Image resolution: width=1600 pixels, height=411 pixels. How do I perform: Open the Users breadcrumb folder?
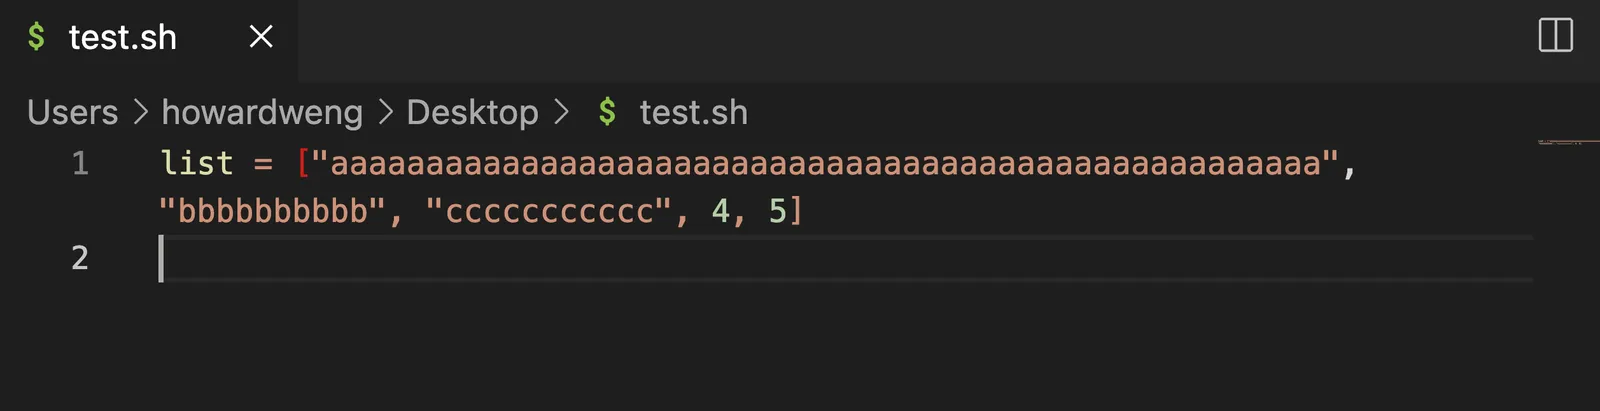[x=73, y=112]
